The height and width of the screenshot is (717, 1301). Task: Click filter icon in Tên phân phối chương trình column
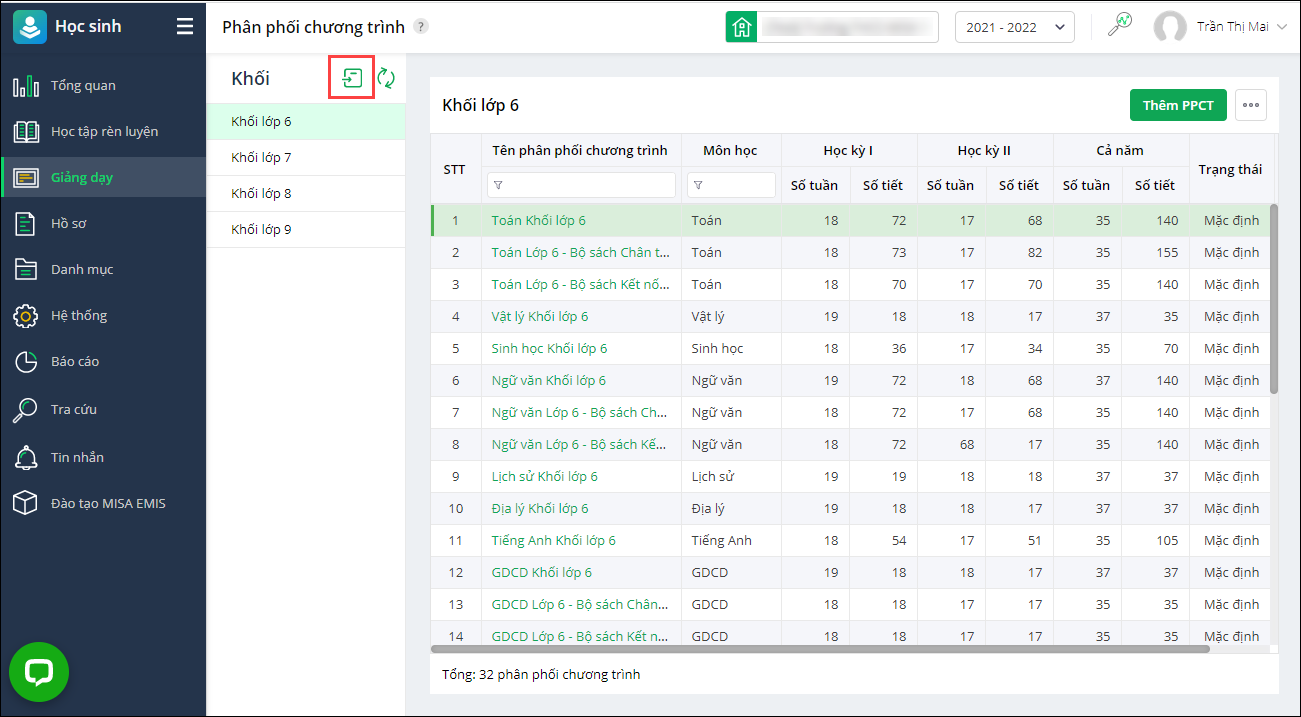(498, 185)
